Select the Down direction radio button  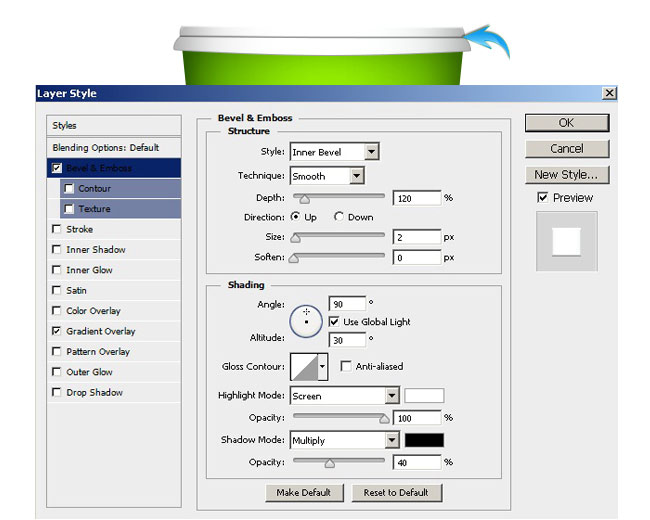[x=339, y=216]
